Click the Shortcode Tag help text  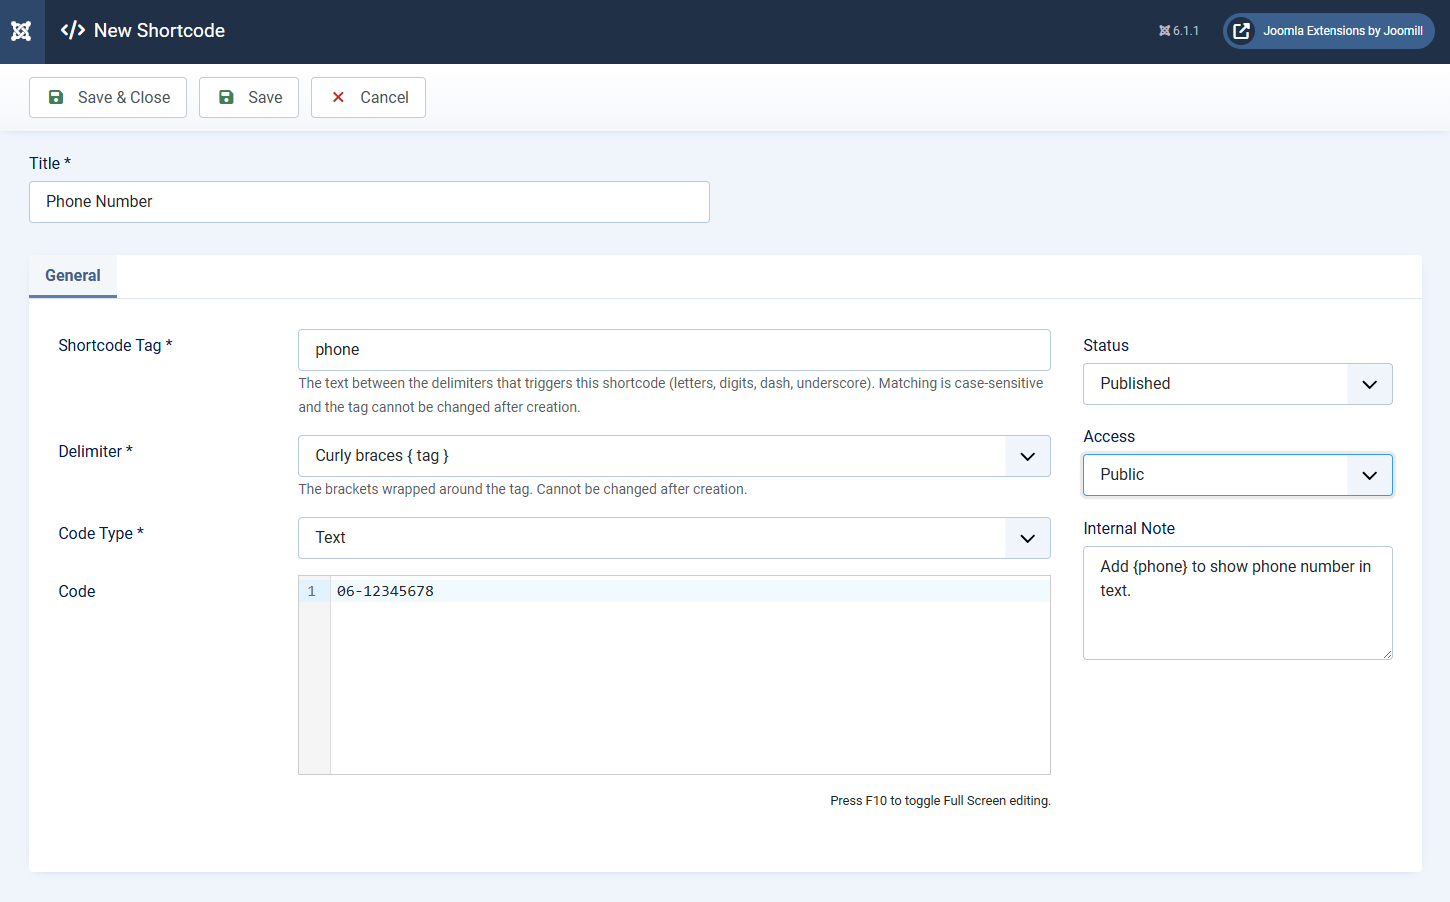point(671,395)
